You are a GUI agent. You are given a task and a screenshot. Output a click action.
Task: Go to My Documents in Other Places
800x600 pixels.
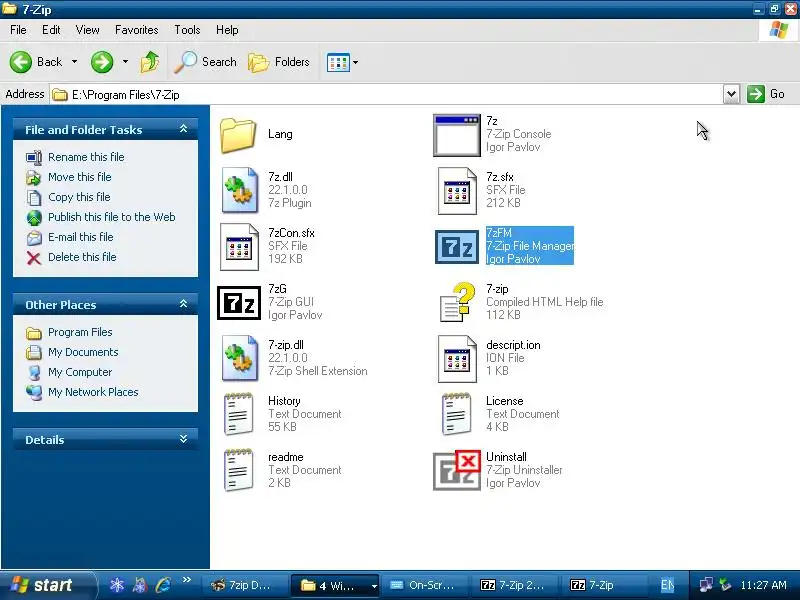point(83,352)
